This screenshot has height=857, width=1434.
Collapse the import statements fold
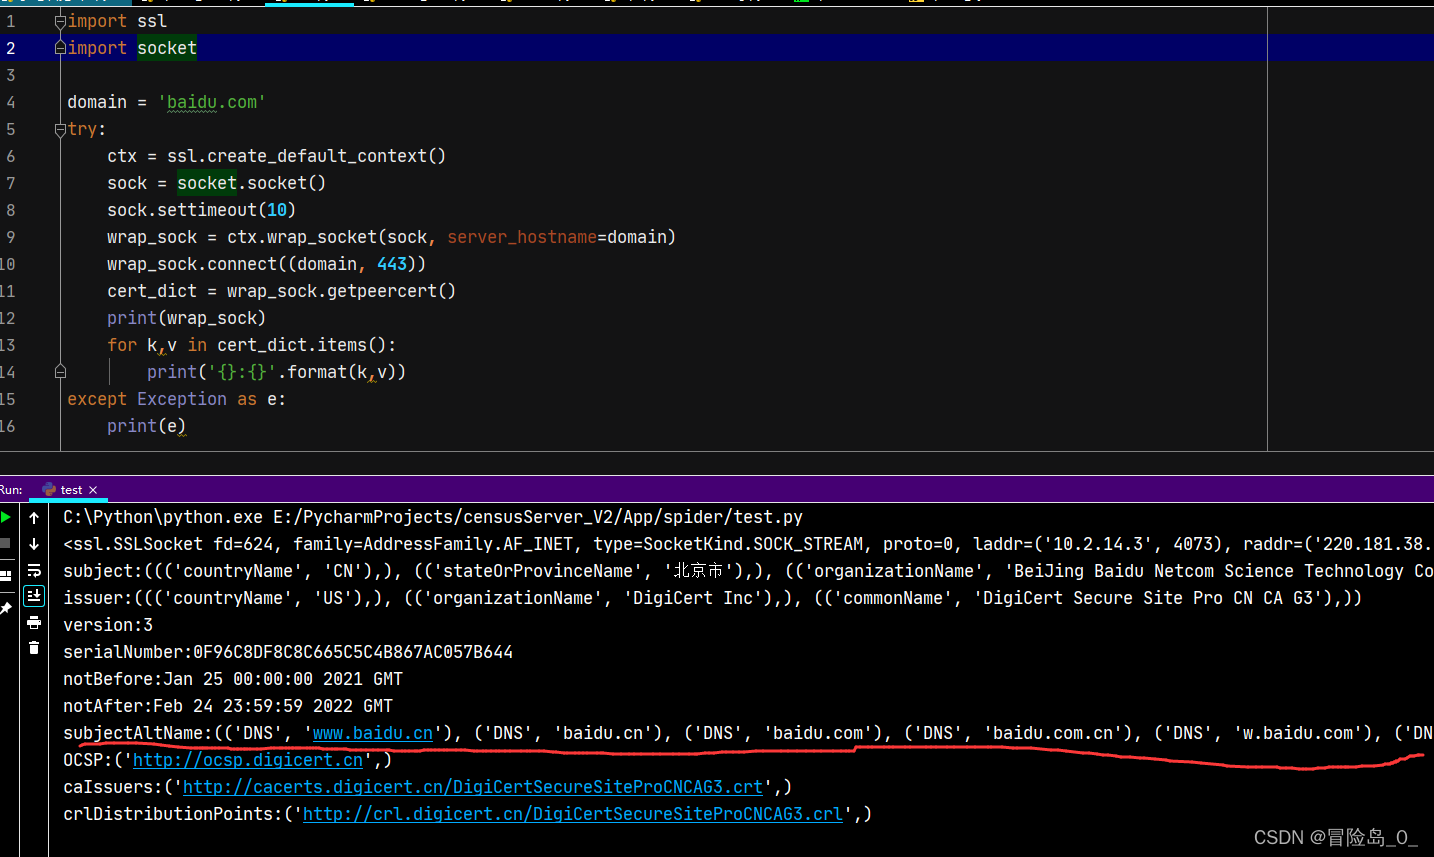pos(59,20)
